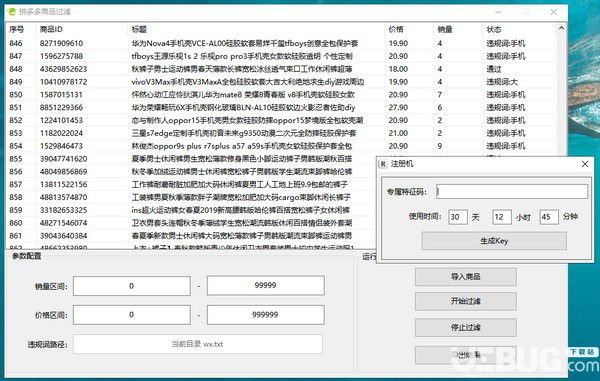Click the 标题 column header
Screen dimensions: 600x381
coord(139,29)
